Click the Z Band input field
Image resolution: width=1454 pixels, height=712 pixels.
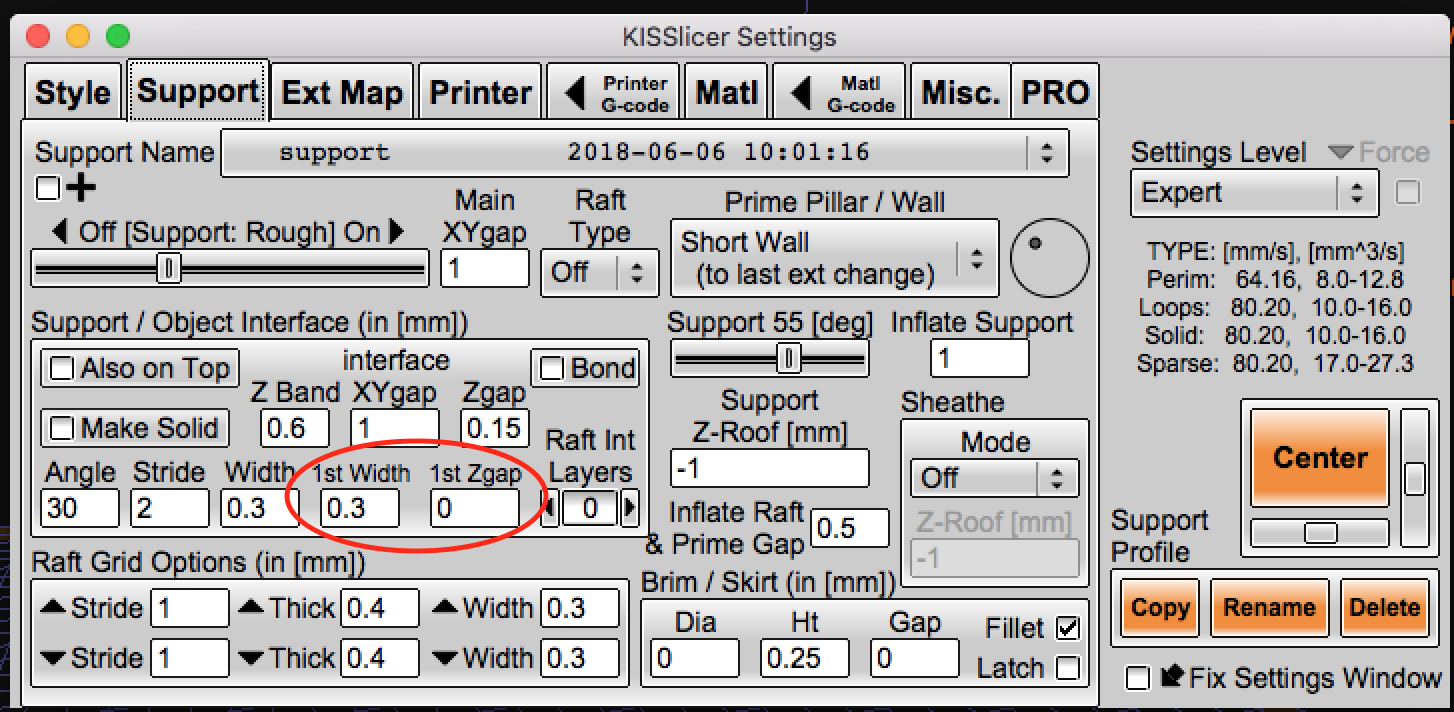[295, 428]
